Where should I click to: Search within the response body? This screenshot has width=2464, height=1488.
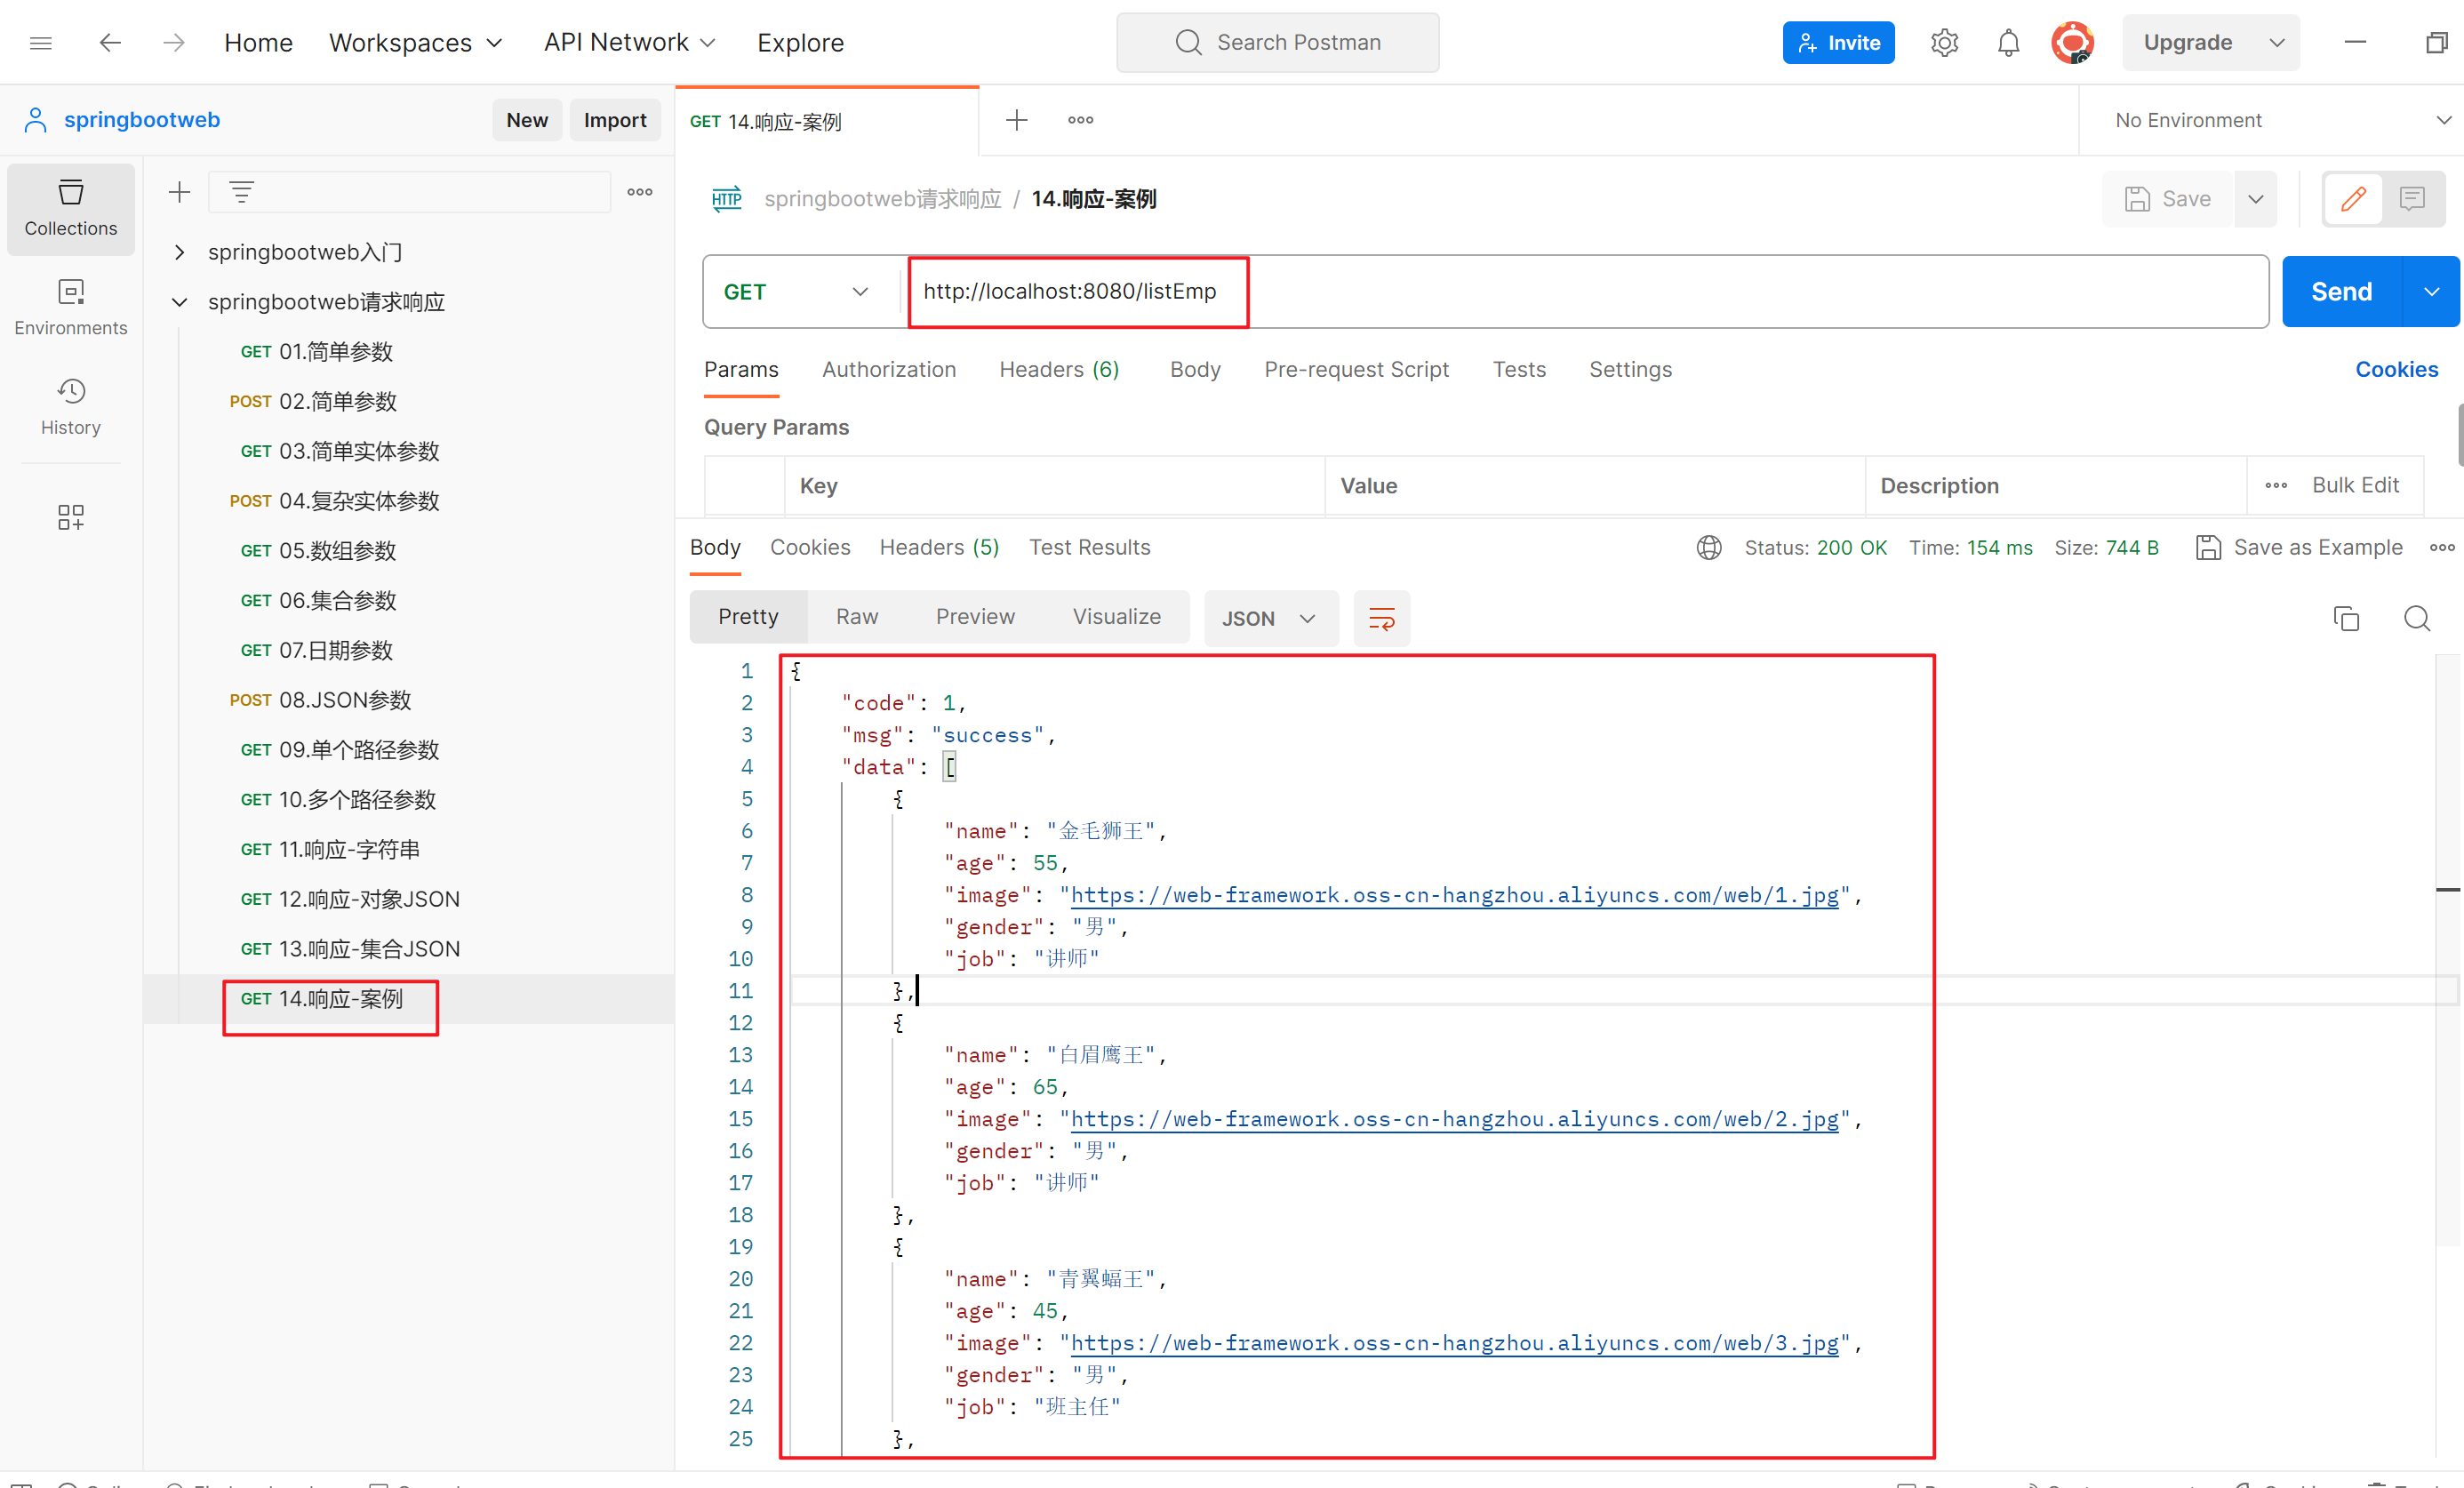click(2418, 618)
